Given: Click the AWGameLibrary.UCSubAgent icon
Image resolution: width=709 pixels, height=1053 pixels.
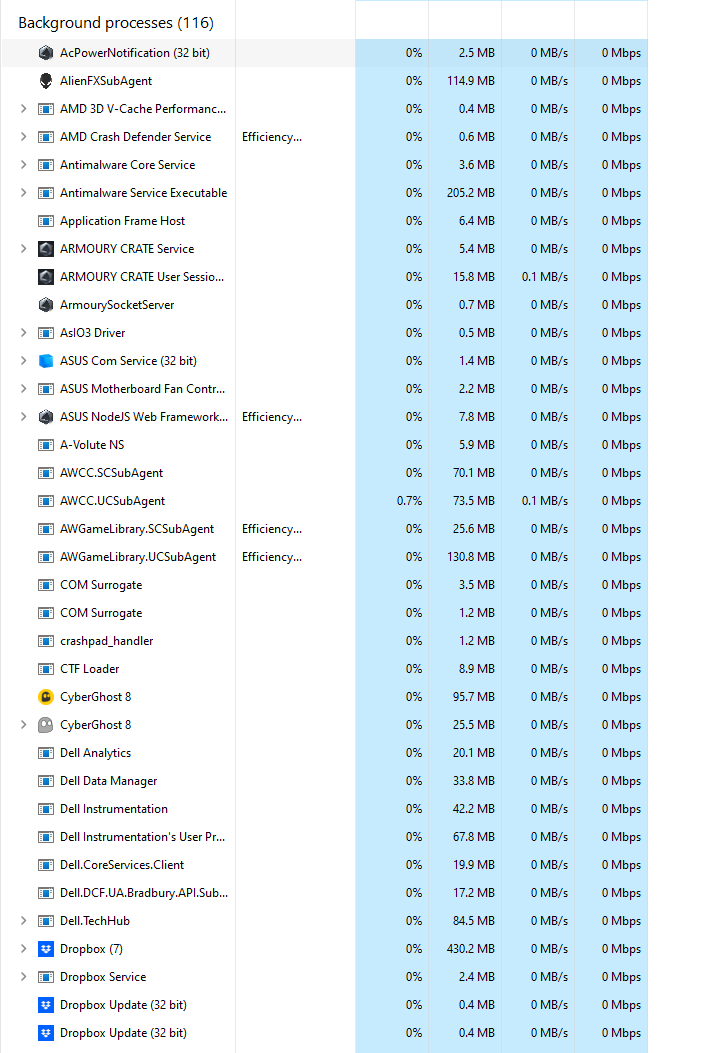Looking at the screenshot, I should [x=46, y=557].
